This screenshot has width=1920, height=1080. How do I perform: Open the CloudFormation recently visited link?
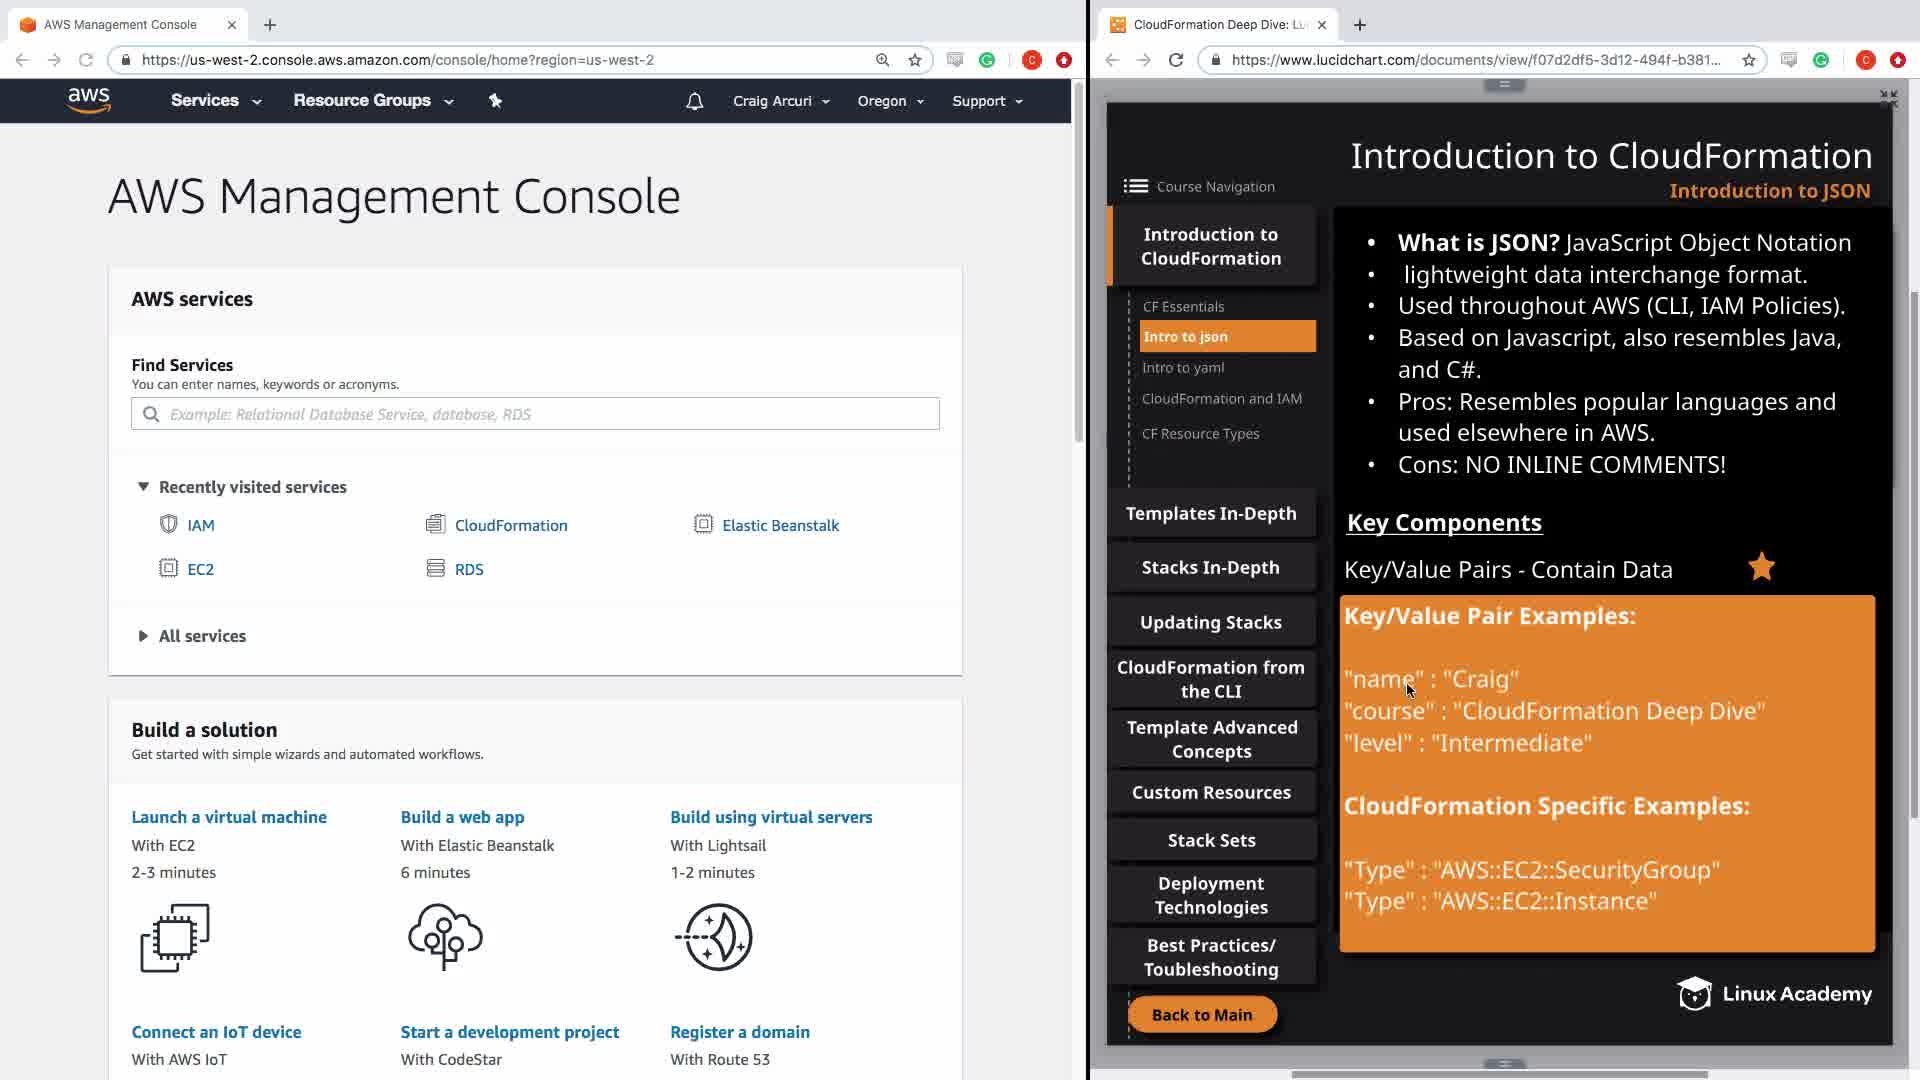pos(510,525)
